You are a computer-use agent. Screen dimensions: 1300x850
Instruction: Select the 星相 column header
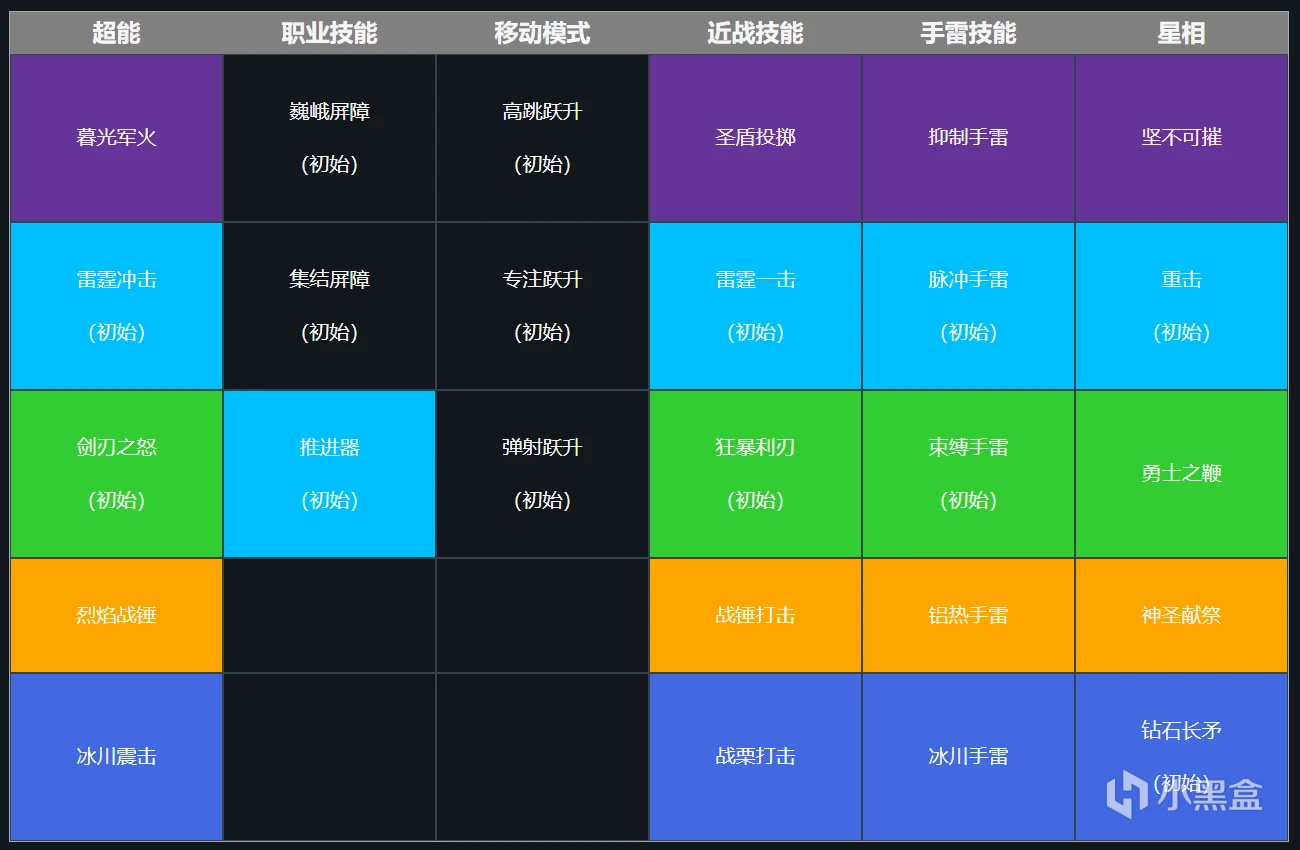pyautogui.click(x=1181, y=33)
